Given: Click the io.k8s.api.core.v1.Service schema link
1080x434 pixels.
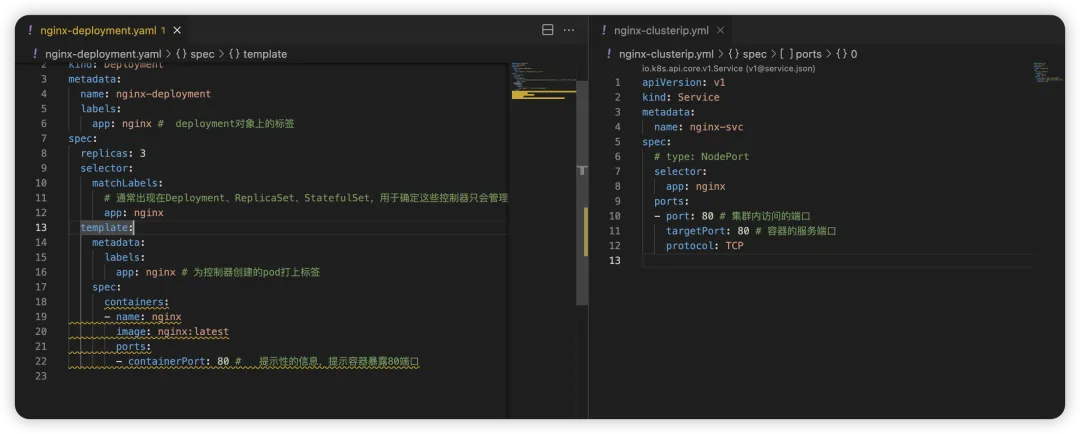Looking at the screenshot, I should (x=729, y=68).
